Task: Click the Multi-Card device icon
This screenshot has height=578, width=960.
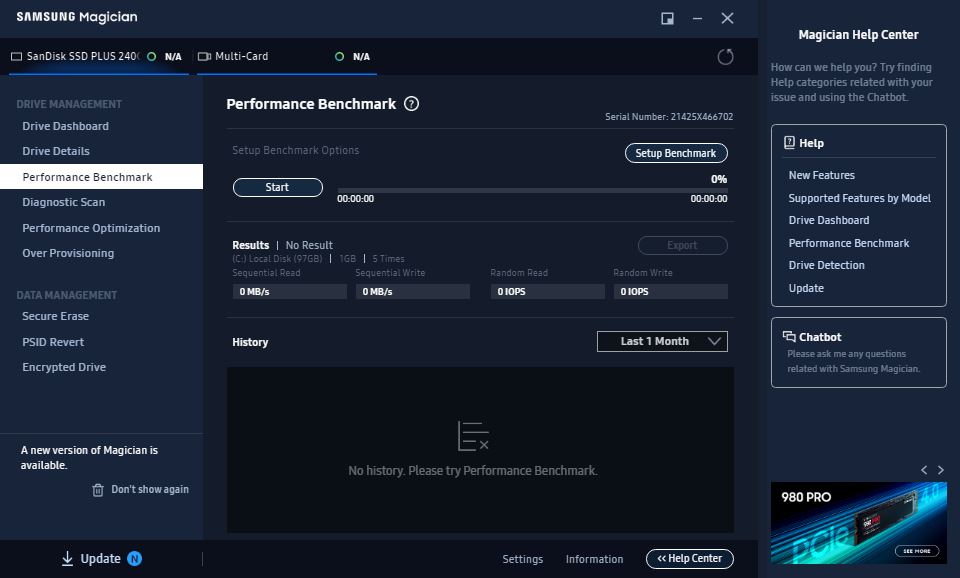Action: (x=204, y=56)
